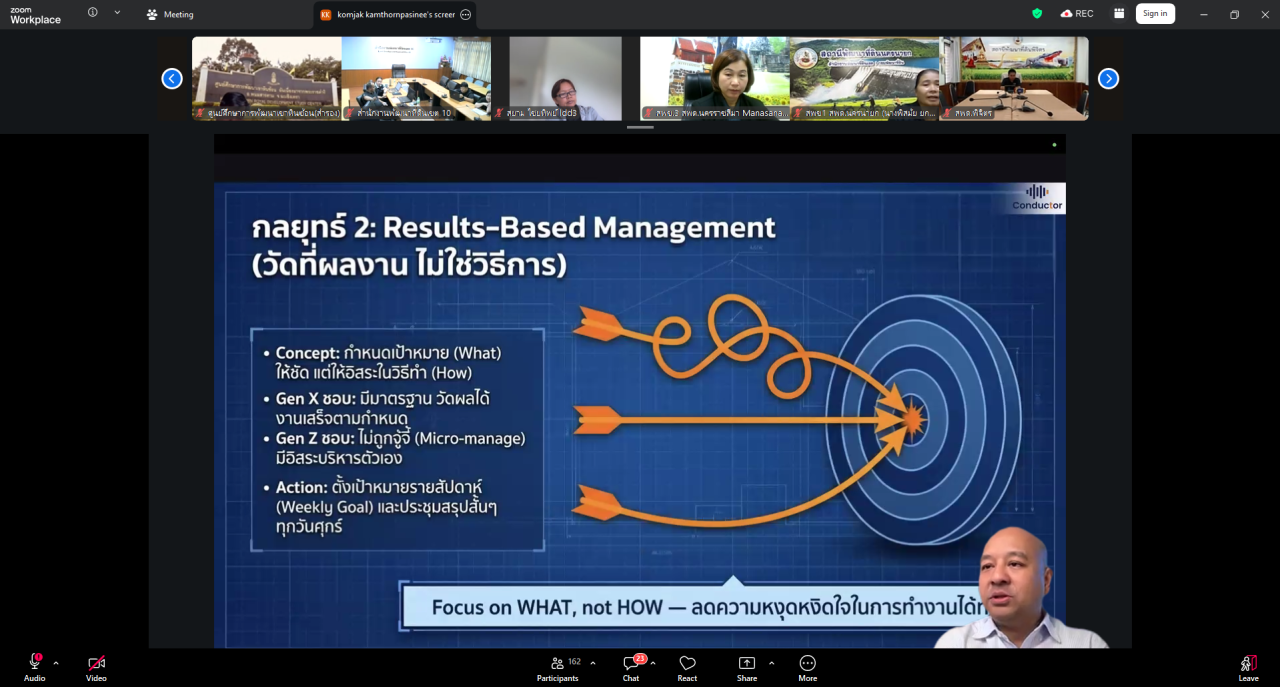The height and width of the screenshot is (687, 1280).
Task: Open the view layout icon beside Sign in
Action: [1118, 14]
